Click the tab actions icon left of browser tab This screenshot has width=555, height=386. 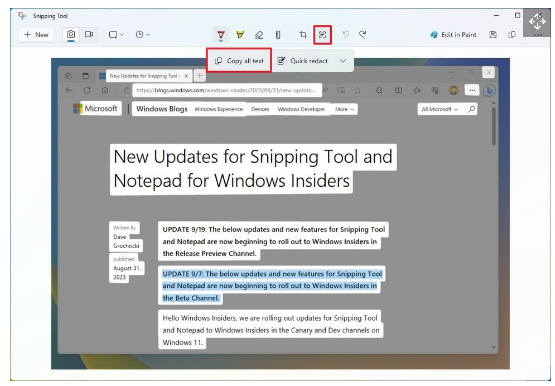[85, 76]
